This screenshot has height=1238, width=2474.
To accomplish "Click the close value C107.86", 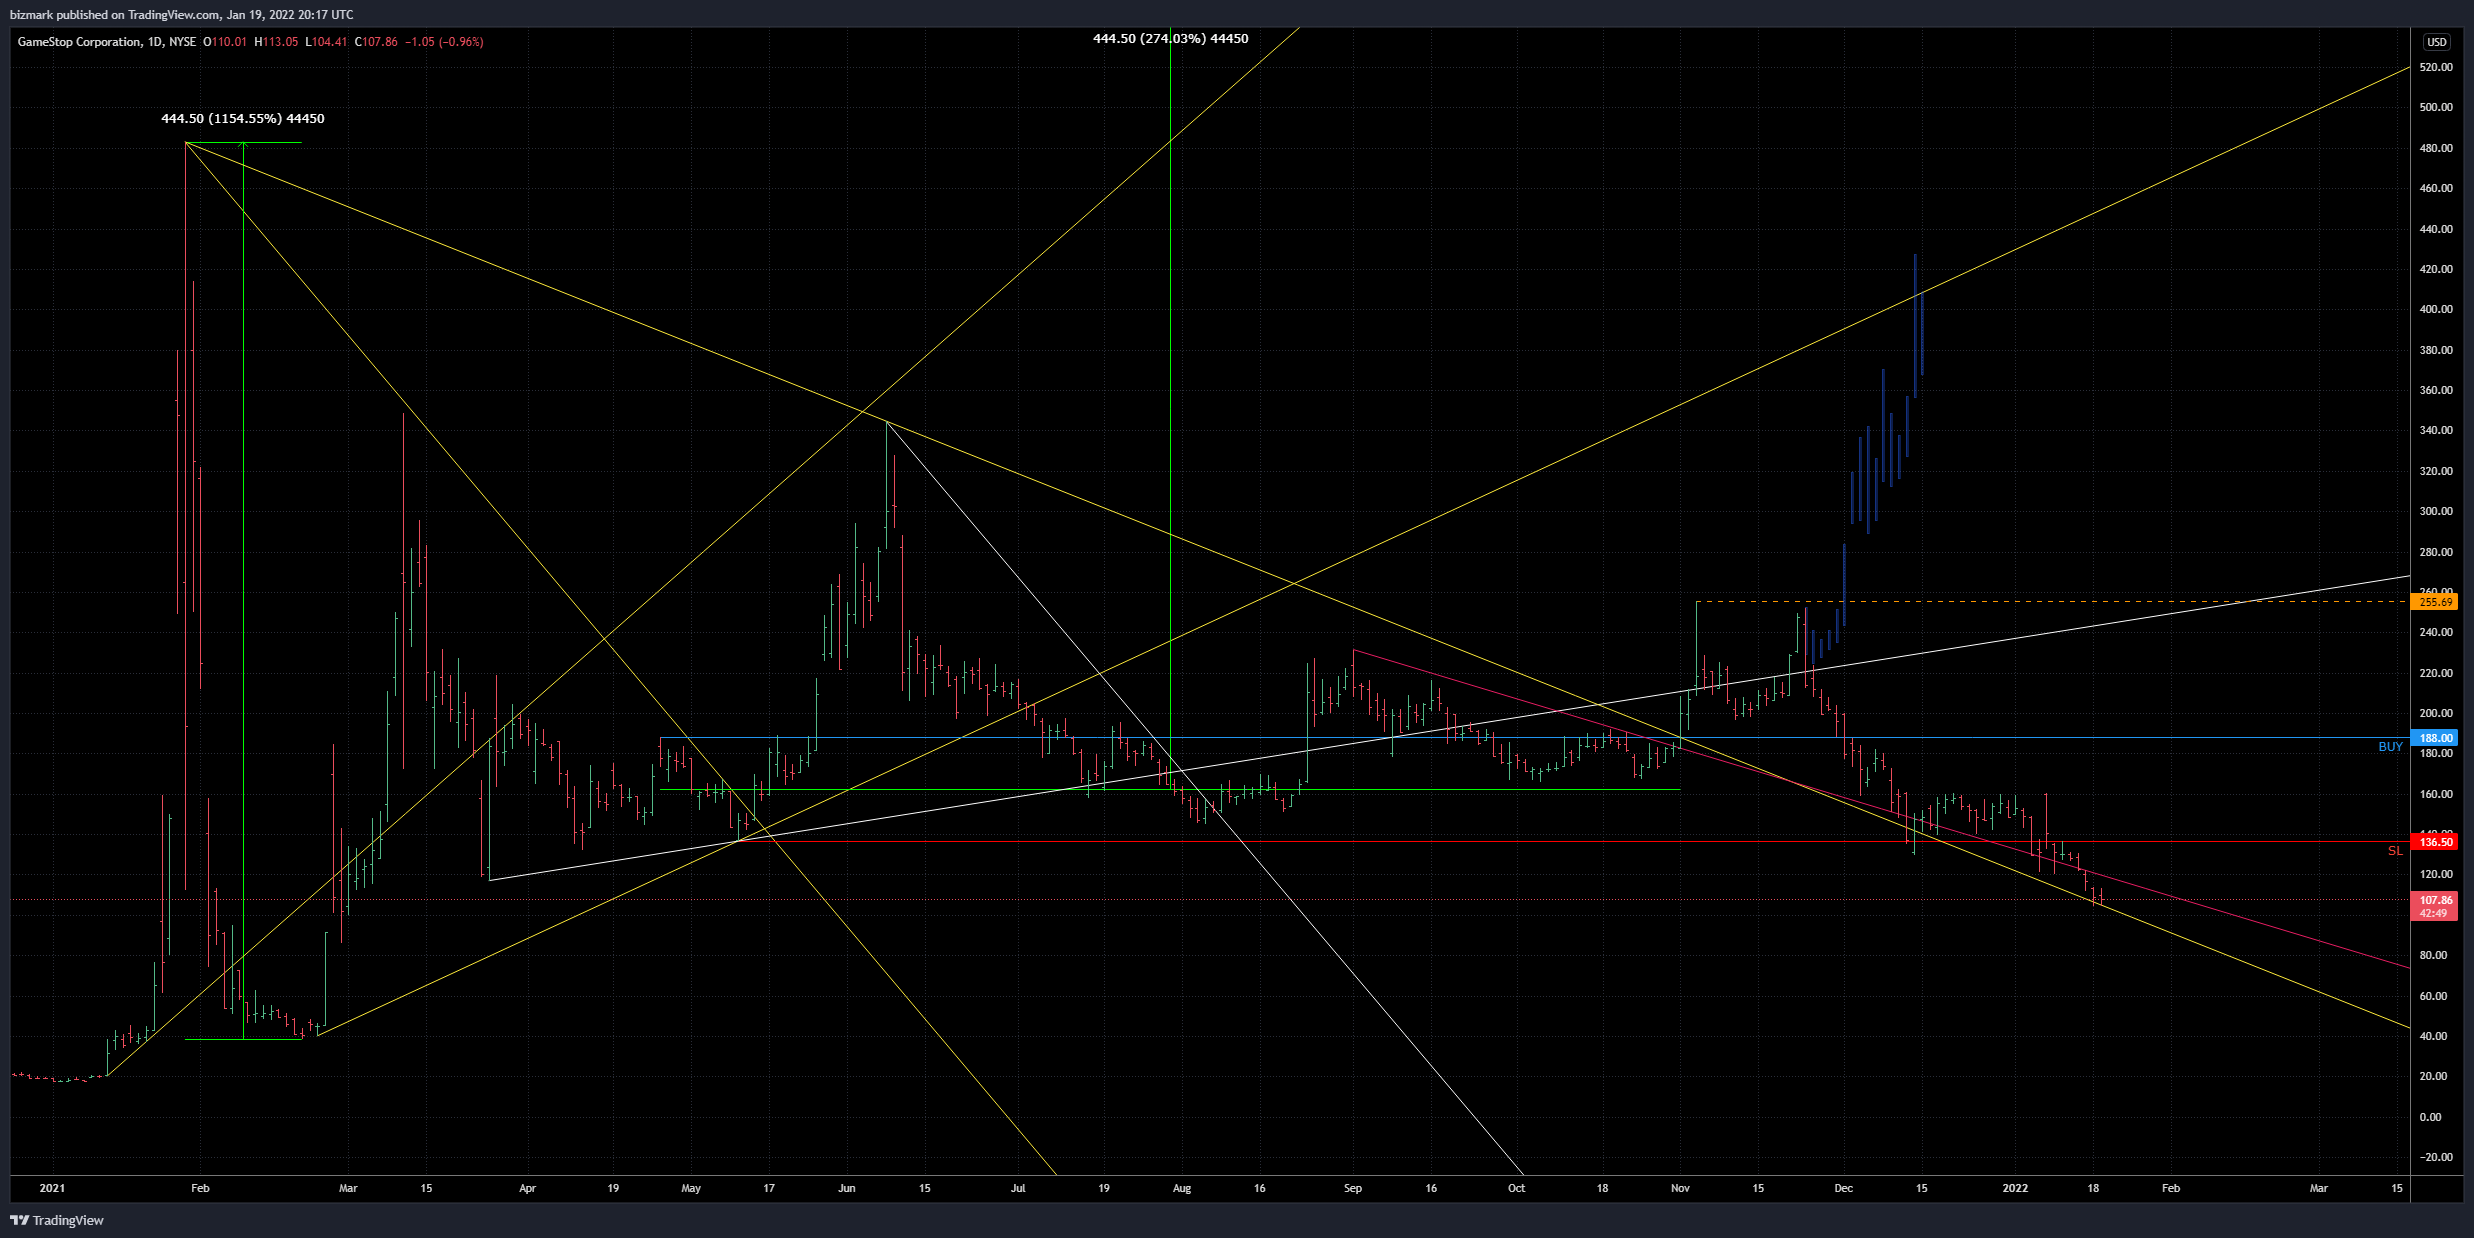I will click(376, 42).
